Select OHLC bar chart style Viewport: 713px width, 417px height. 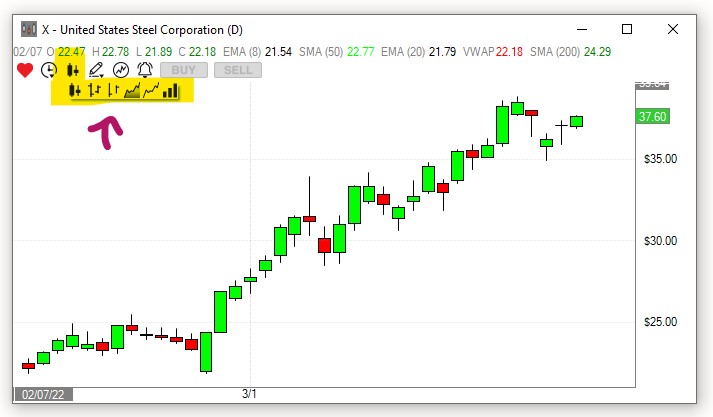95,91
